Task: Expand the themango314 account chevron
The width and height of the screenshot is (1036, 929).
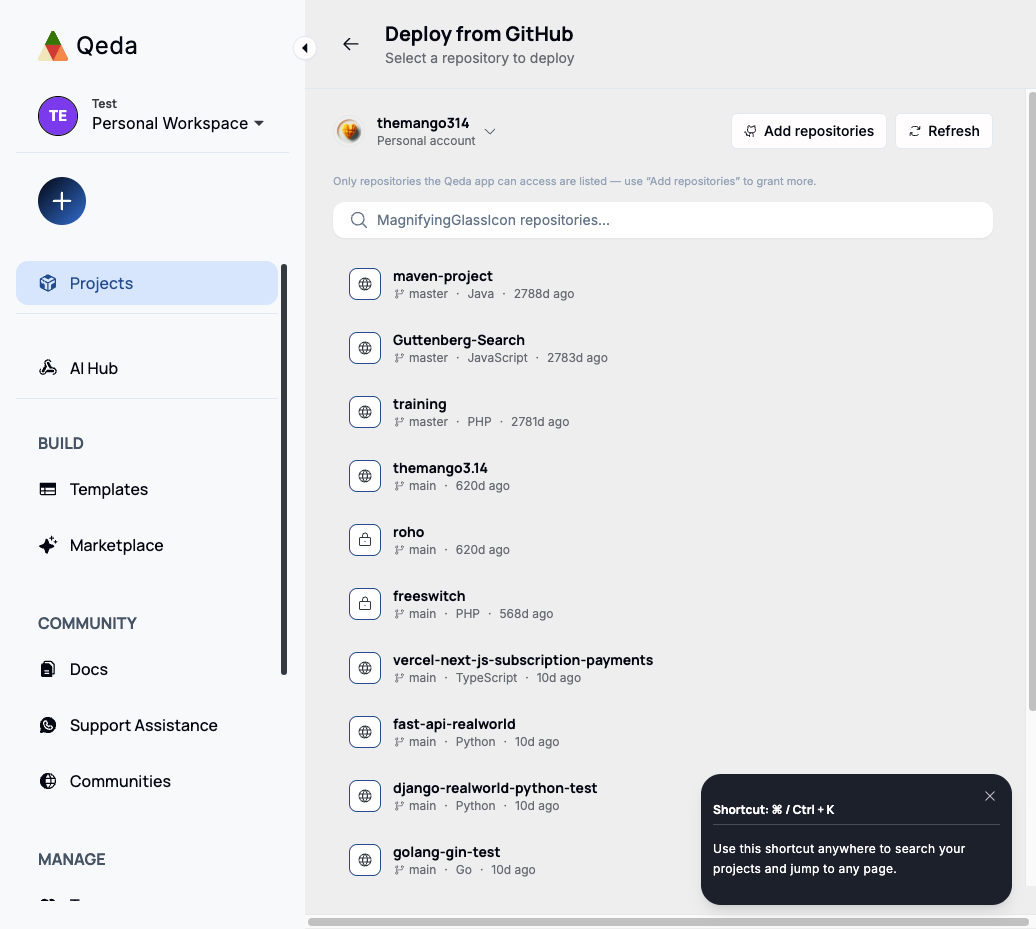Action: click(490, 131)
